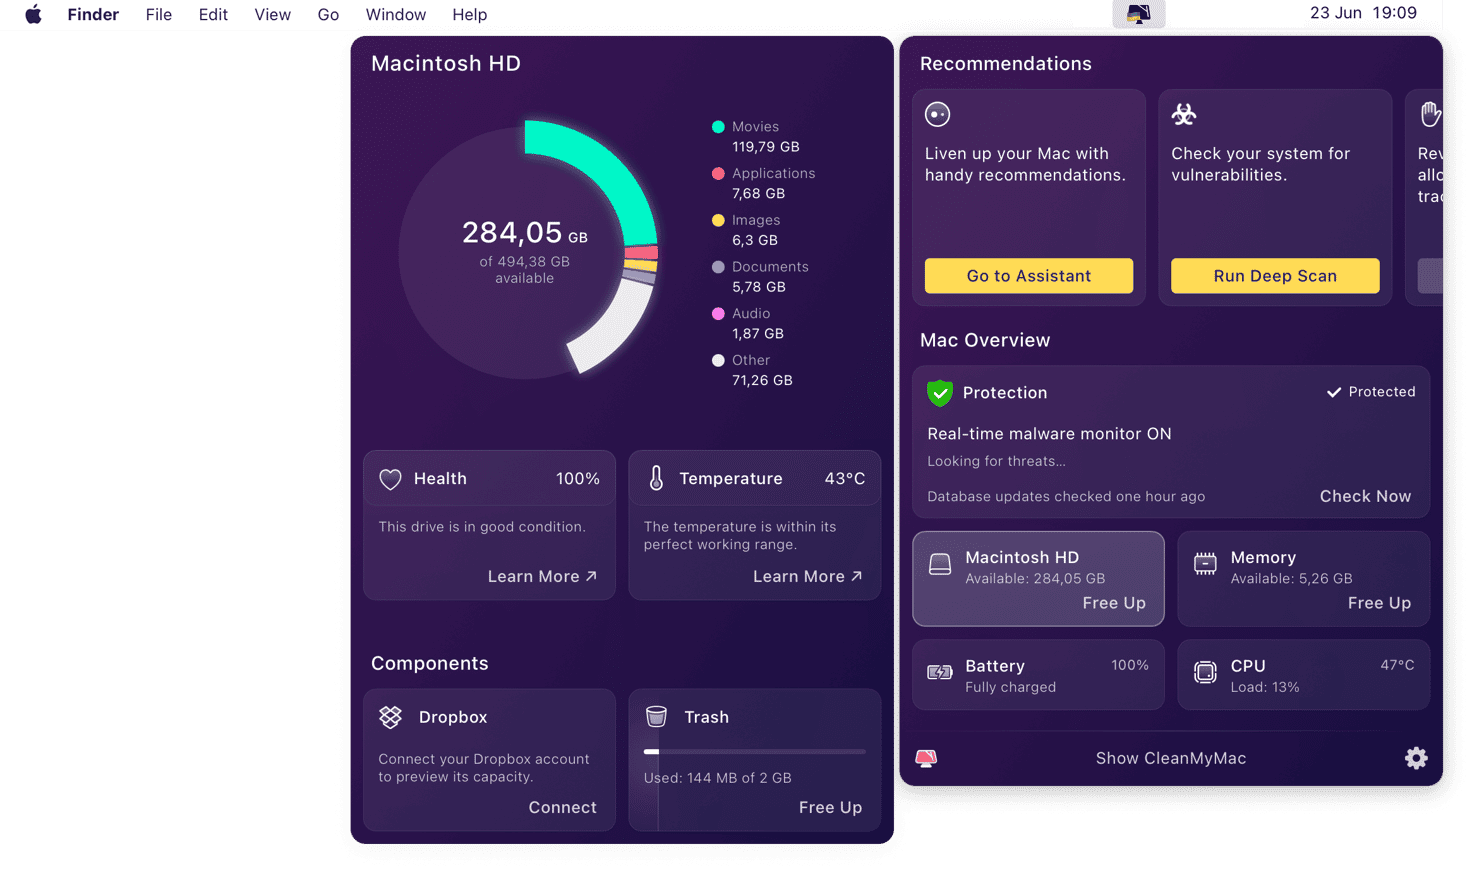The image size is (1472, 878).
Task: Click the Trash bin icon
Action: [656, 716]
